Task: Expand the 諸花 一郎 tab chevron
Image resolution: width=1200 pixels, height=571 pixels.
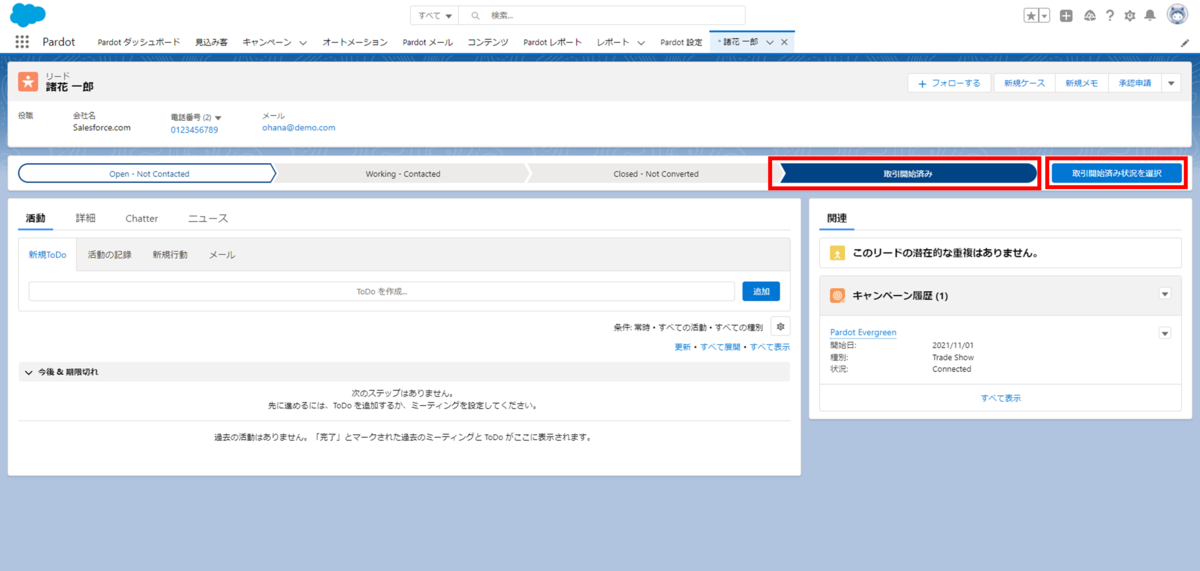Action: point(770,42)
